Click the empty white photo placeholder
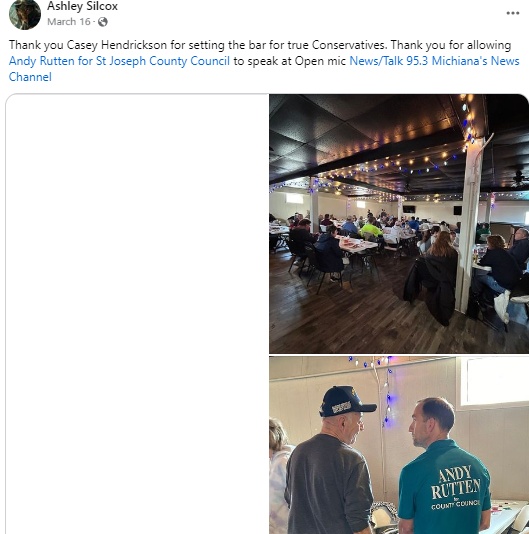This screenshot has height=534, width=529. tap(137, 314)
